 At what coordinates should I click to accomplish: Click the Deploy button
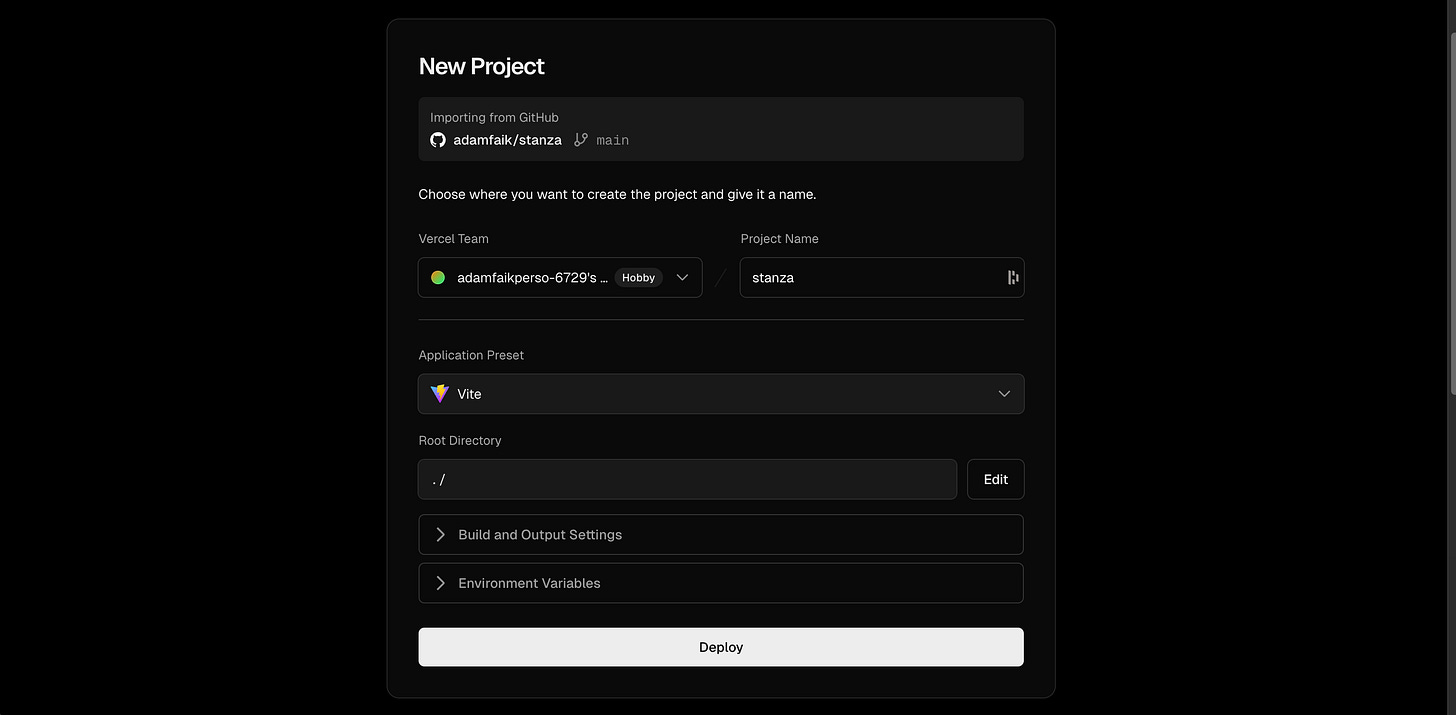[720, 647]
